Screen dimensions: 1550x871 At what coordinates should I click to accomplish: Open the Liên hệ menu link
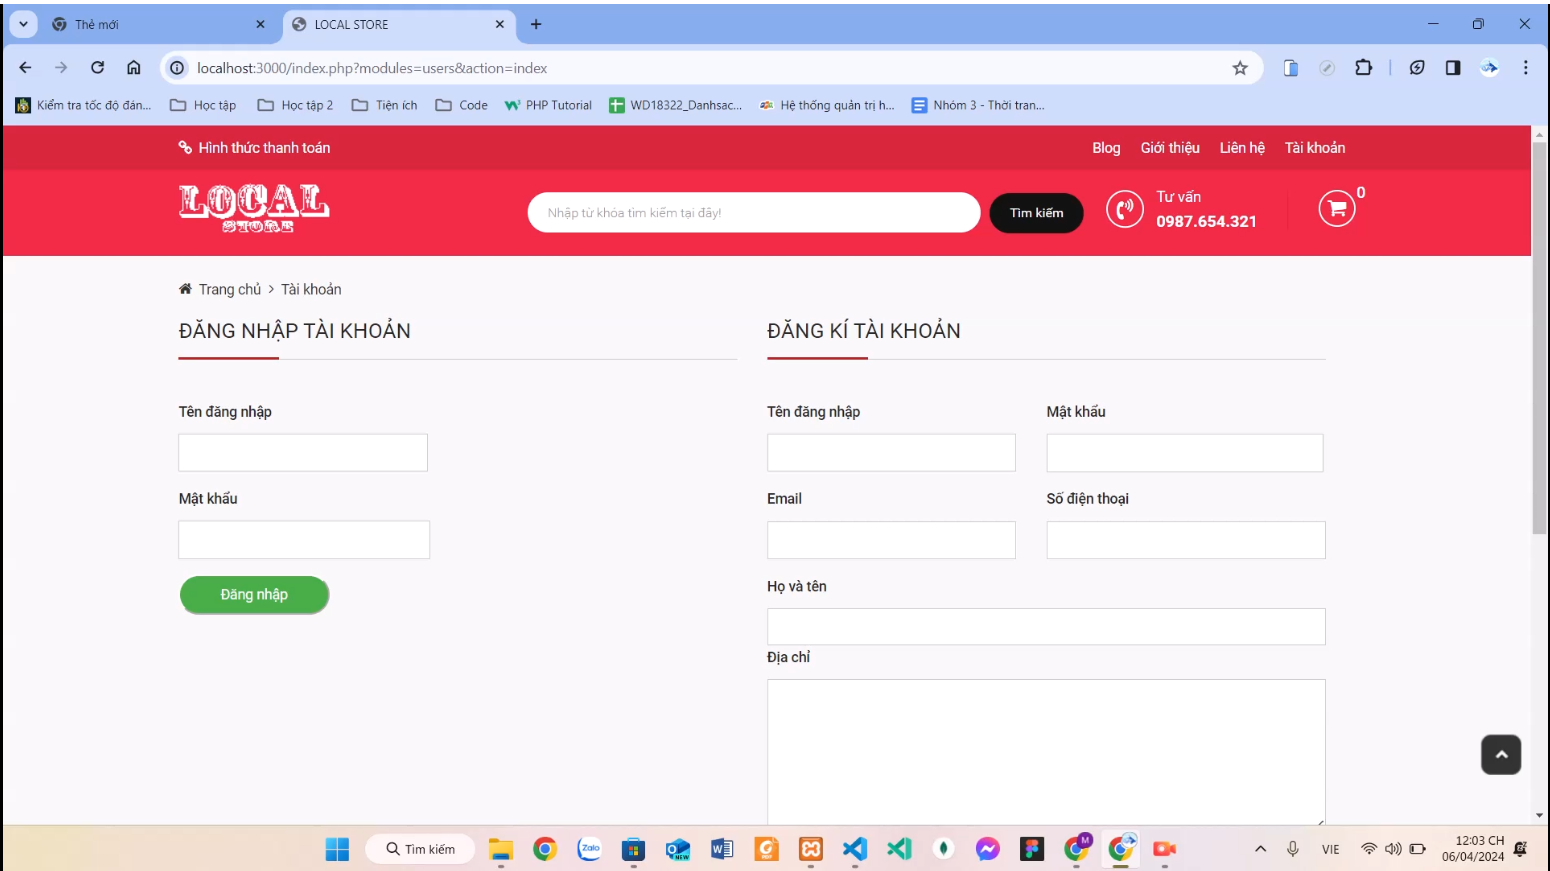[x=1242, y=148]
